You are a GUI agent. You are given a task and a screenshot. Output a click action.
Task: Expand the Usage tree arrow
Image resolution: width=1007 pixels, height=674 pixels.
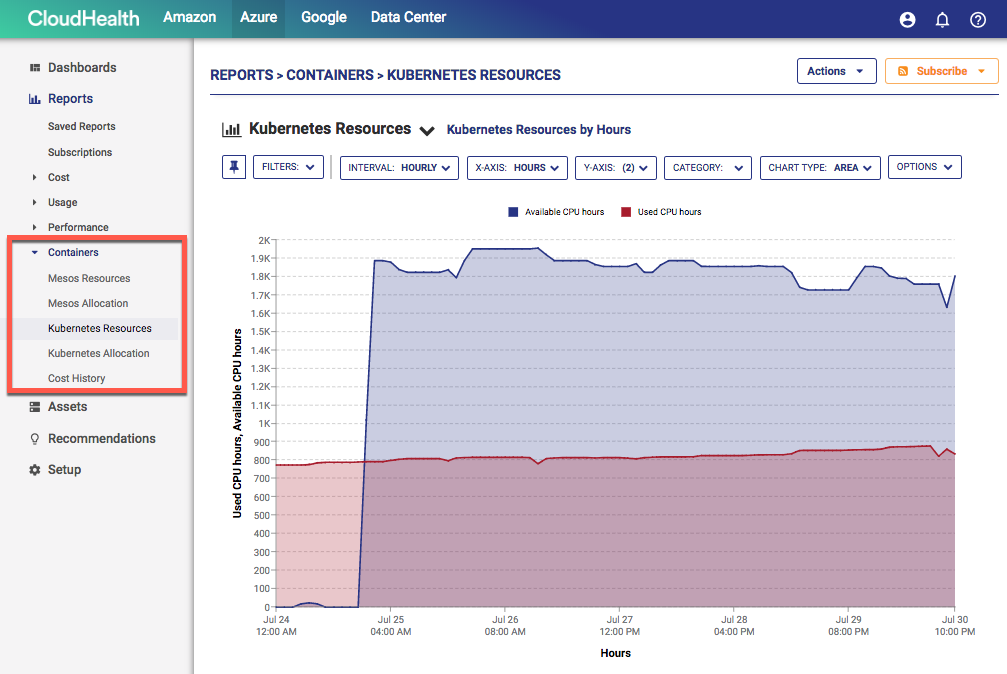click(35, 202)
